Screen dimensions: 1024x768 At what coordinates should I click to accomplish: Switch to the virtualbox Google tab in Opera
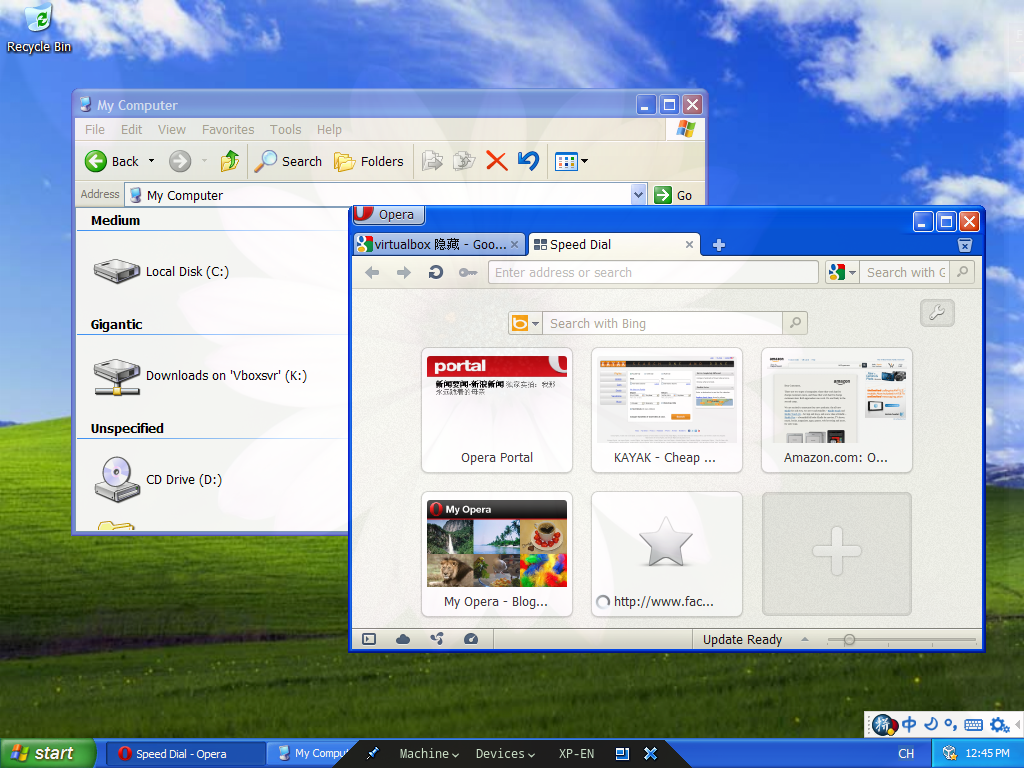[439, 245]
